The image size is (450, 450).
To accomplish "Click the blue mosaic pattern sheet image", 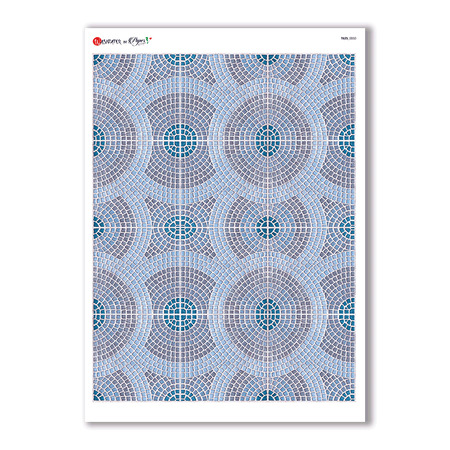I will click(224, 227).
